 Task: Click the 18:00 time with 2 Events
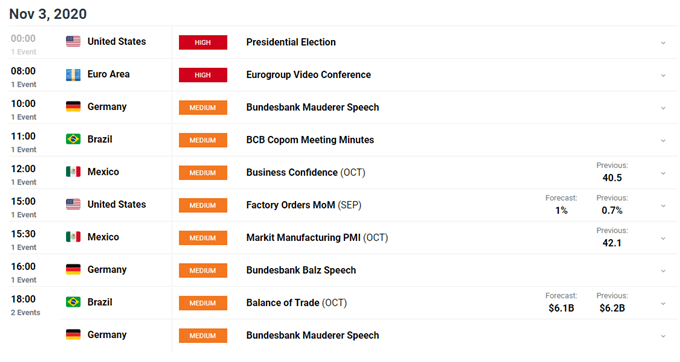(23, 299)
